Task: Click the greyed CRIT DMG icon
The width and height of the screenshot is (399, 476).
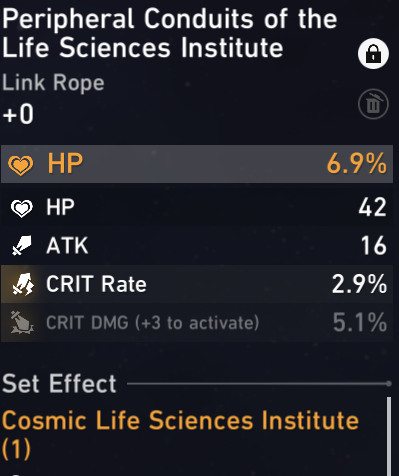Action: [22, 323]
